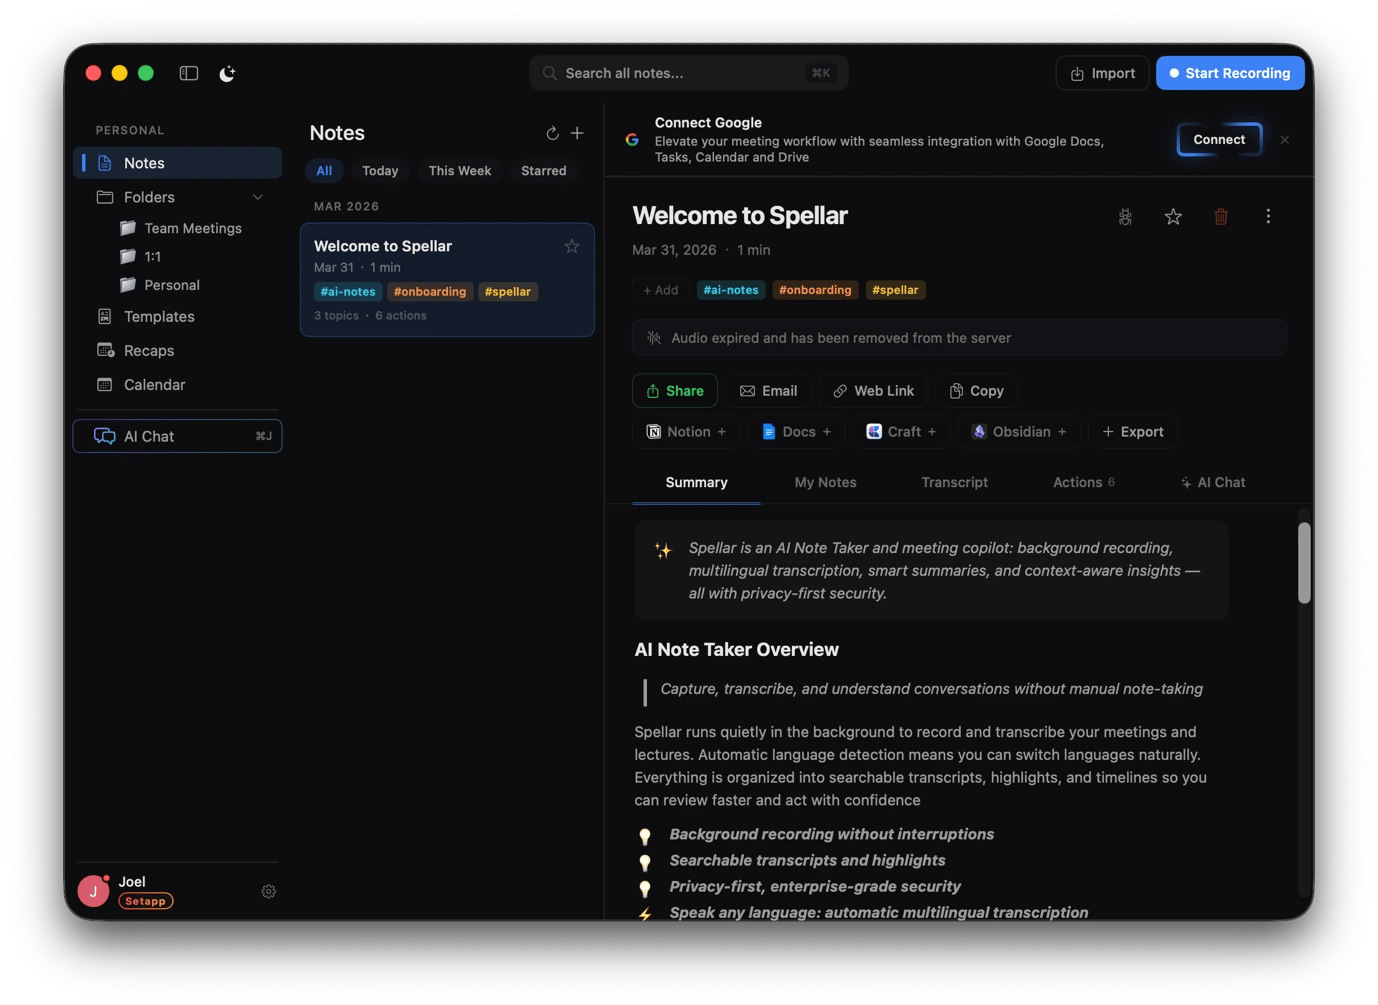Open AI Chat from the sidebar
Viewport: 1378px width, 1005px height.
(x=178, y=436)
